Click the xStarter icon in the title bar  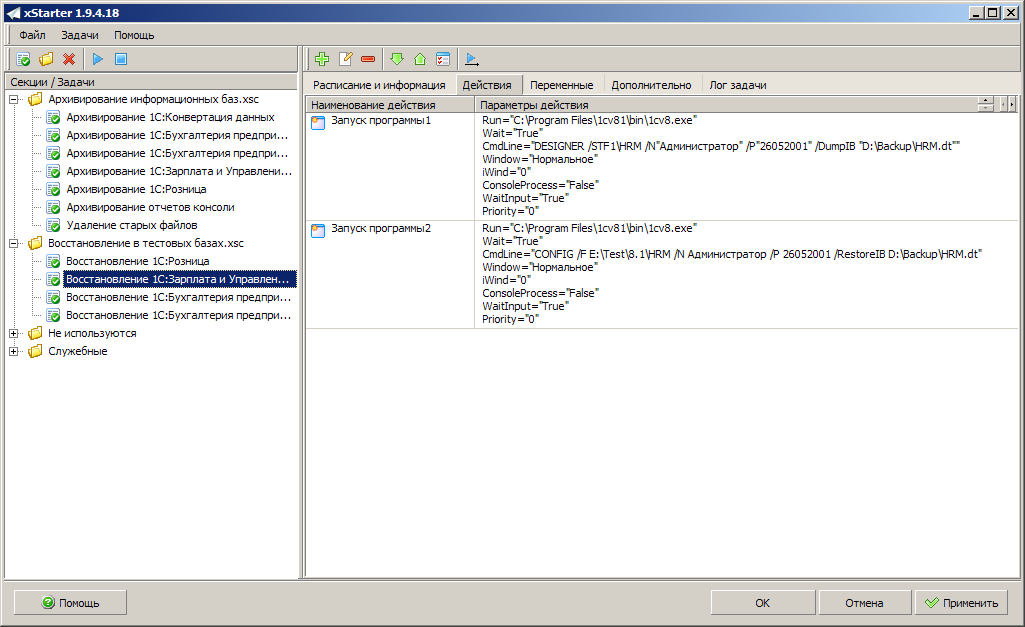point(13,13)
